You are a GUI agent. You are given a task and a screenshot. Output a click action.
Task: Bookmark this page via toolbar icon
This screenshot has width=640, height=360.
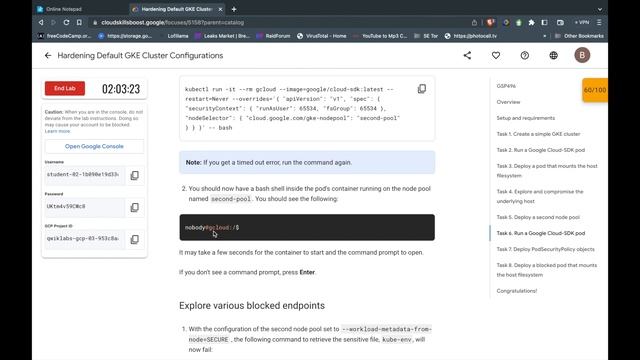79,22
